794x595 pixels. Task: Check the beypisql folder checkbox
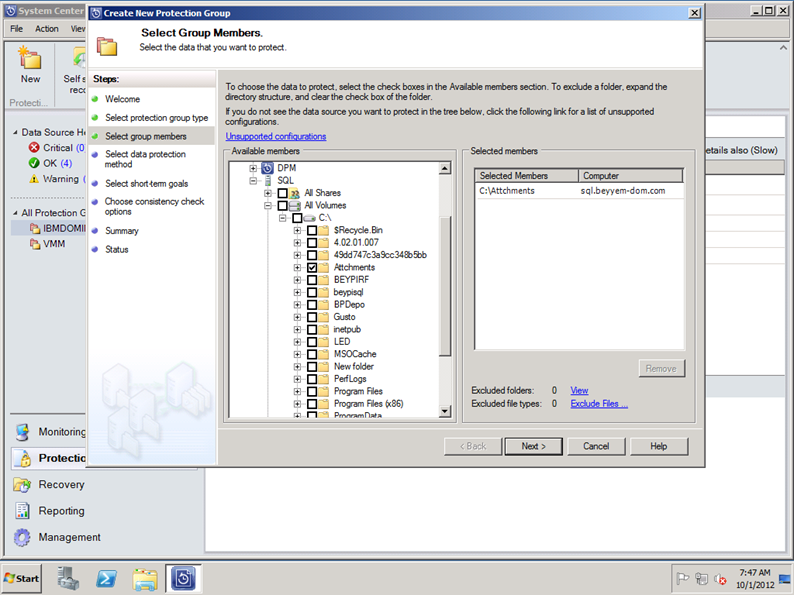coord(312,292)
